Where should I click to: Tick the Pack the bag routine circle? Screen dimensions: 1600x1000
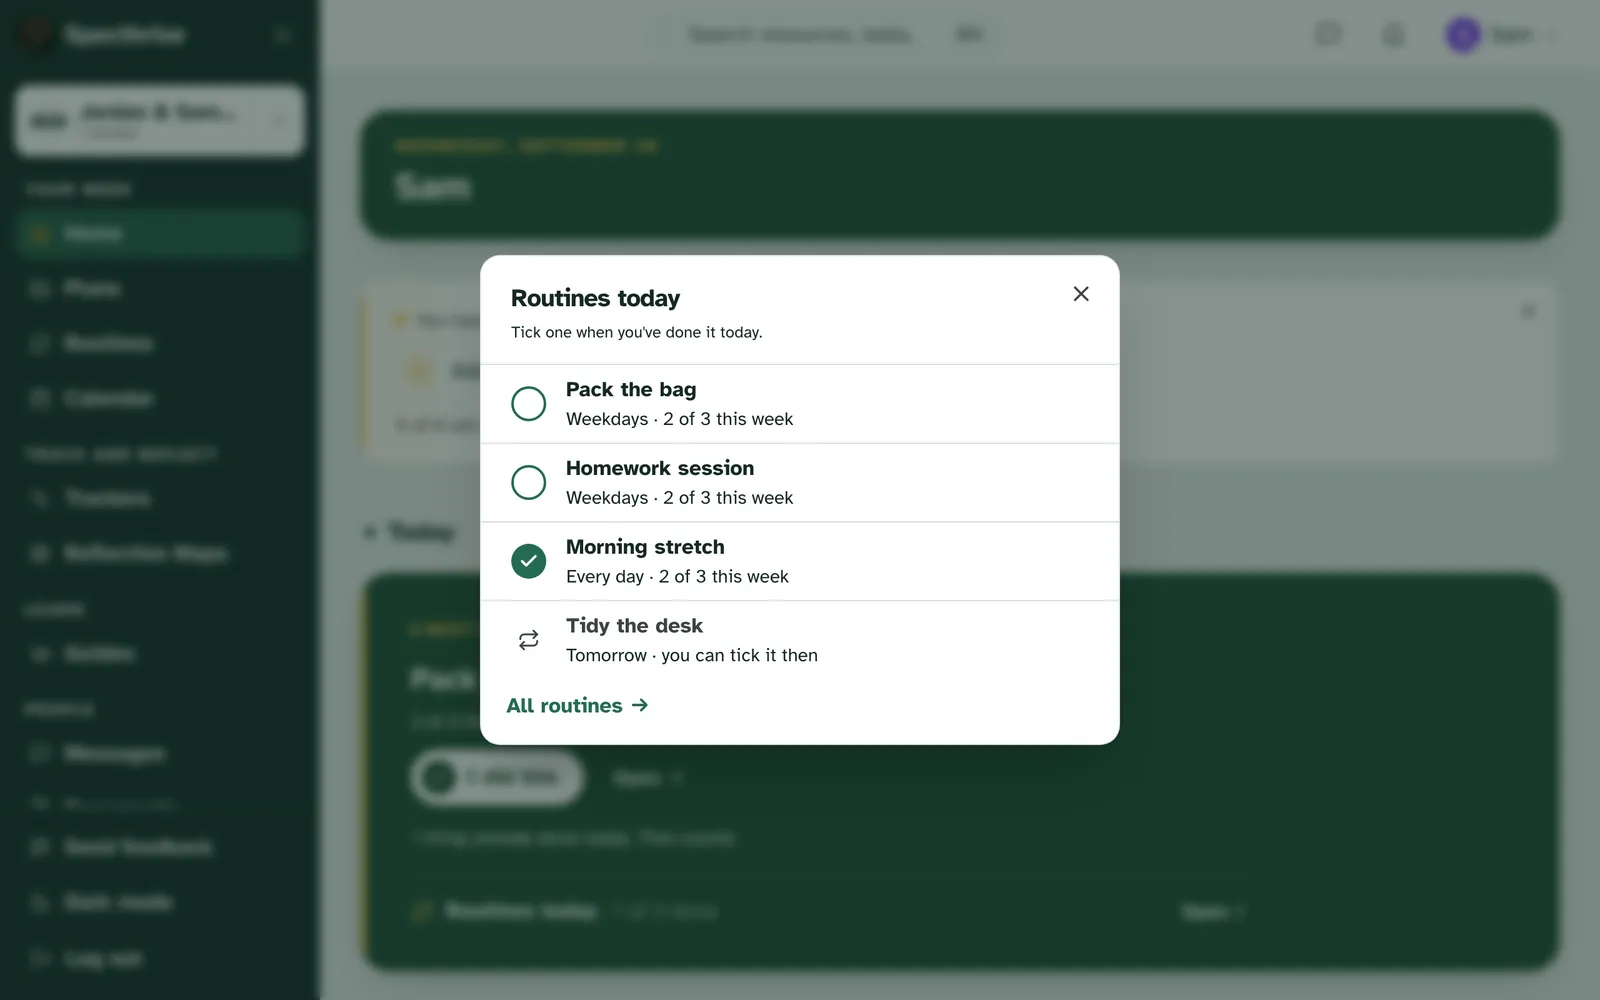click(x=529, y=404)
